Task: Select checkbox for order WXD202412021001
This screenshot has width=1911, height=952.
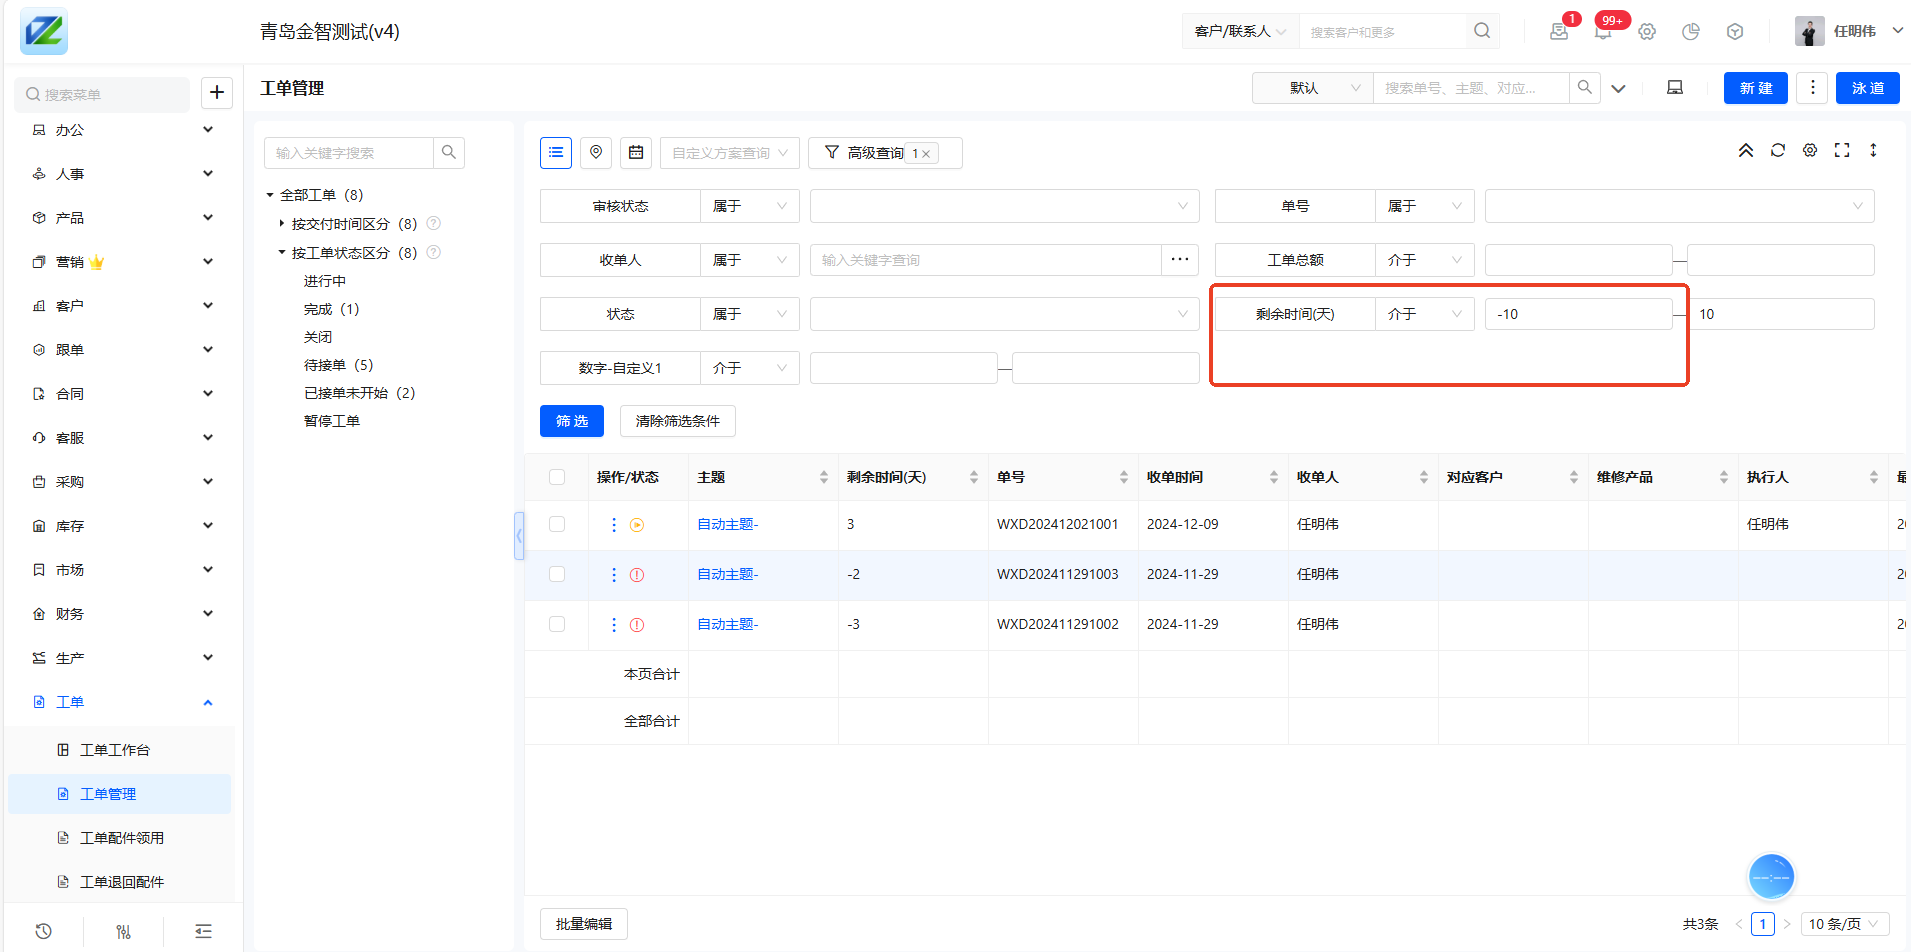Action: click(x=557, y=524)
